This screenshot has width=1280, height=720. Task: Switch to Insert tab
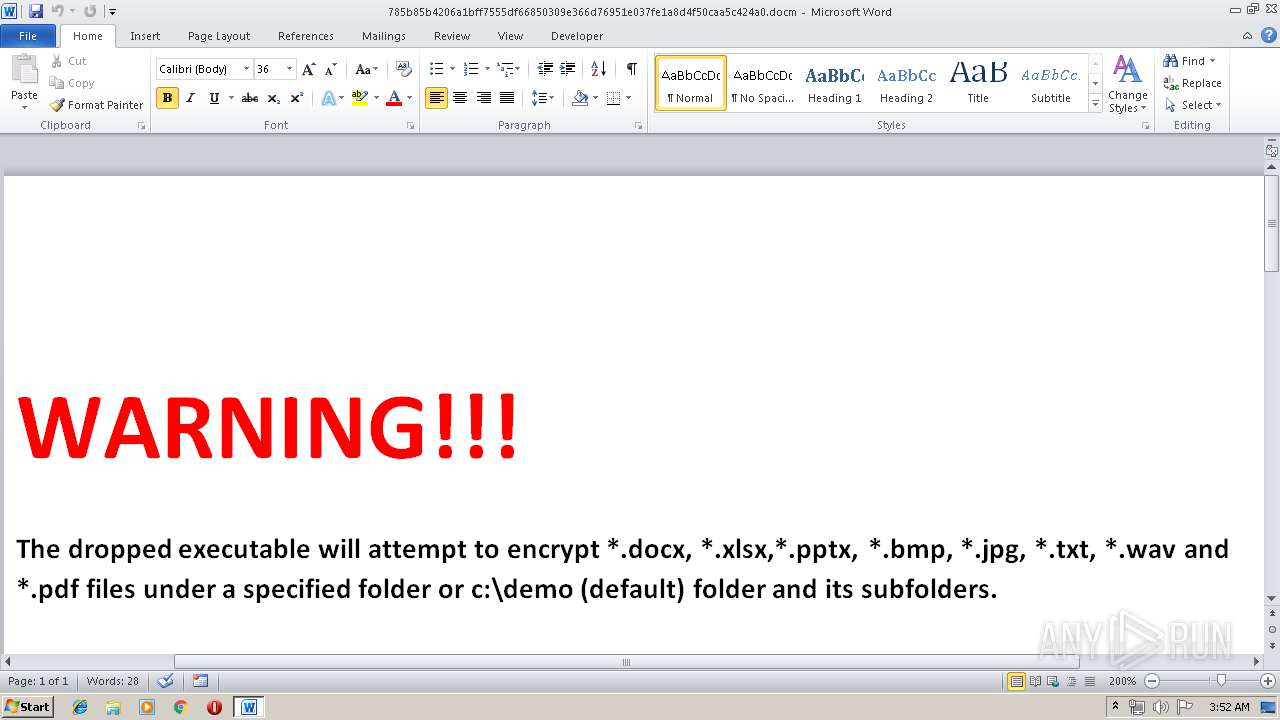(x=145, y=36)
